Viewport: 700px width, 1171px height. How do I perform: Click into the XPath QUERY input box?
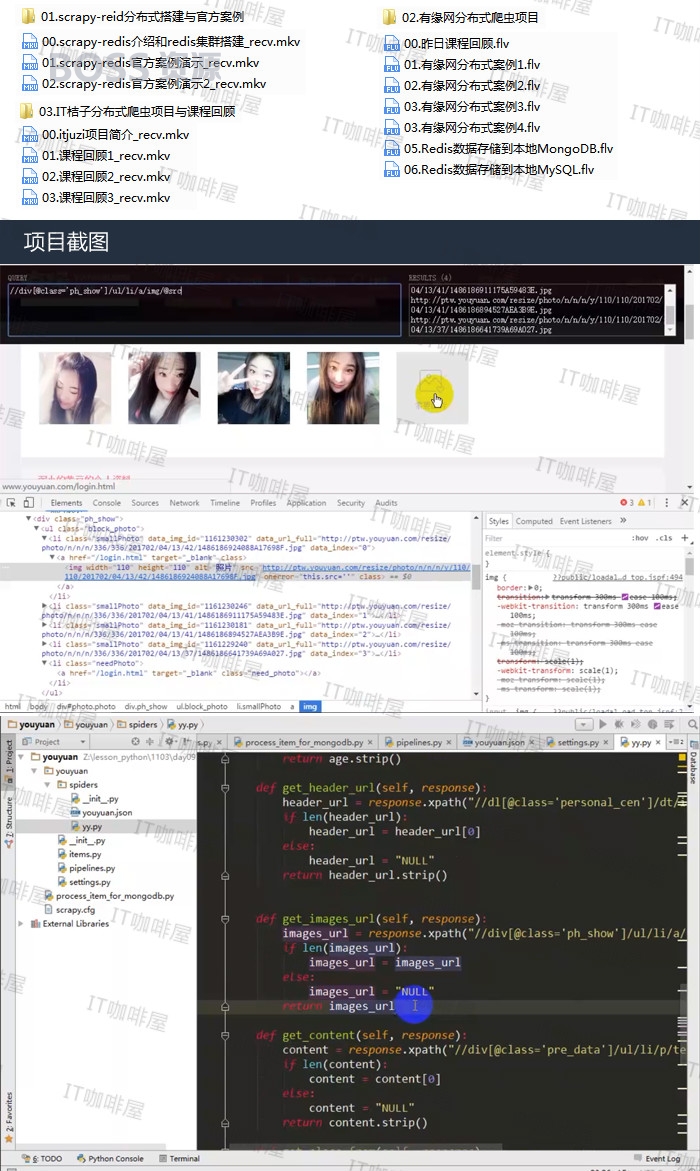(x=204, y=309)
